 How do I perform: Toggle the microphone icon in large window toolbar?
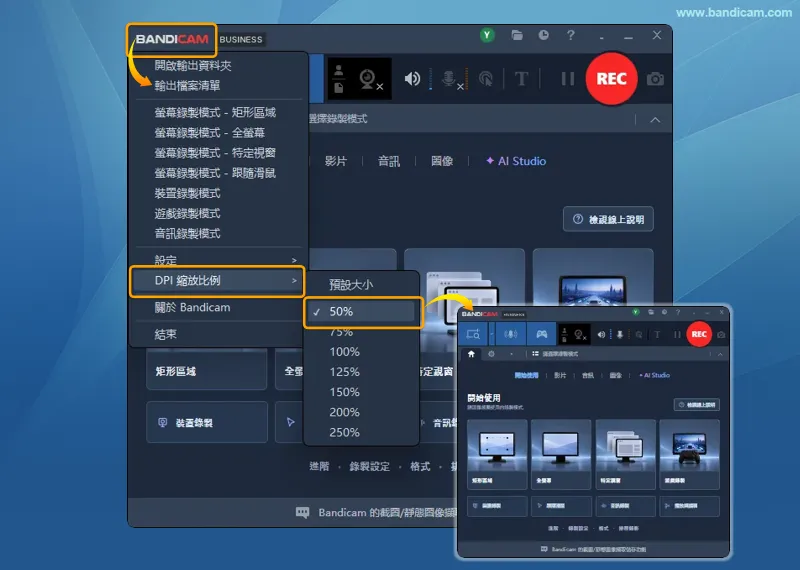pyautogui.click(x=452, y=79)
